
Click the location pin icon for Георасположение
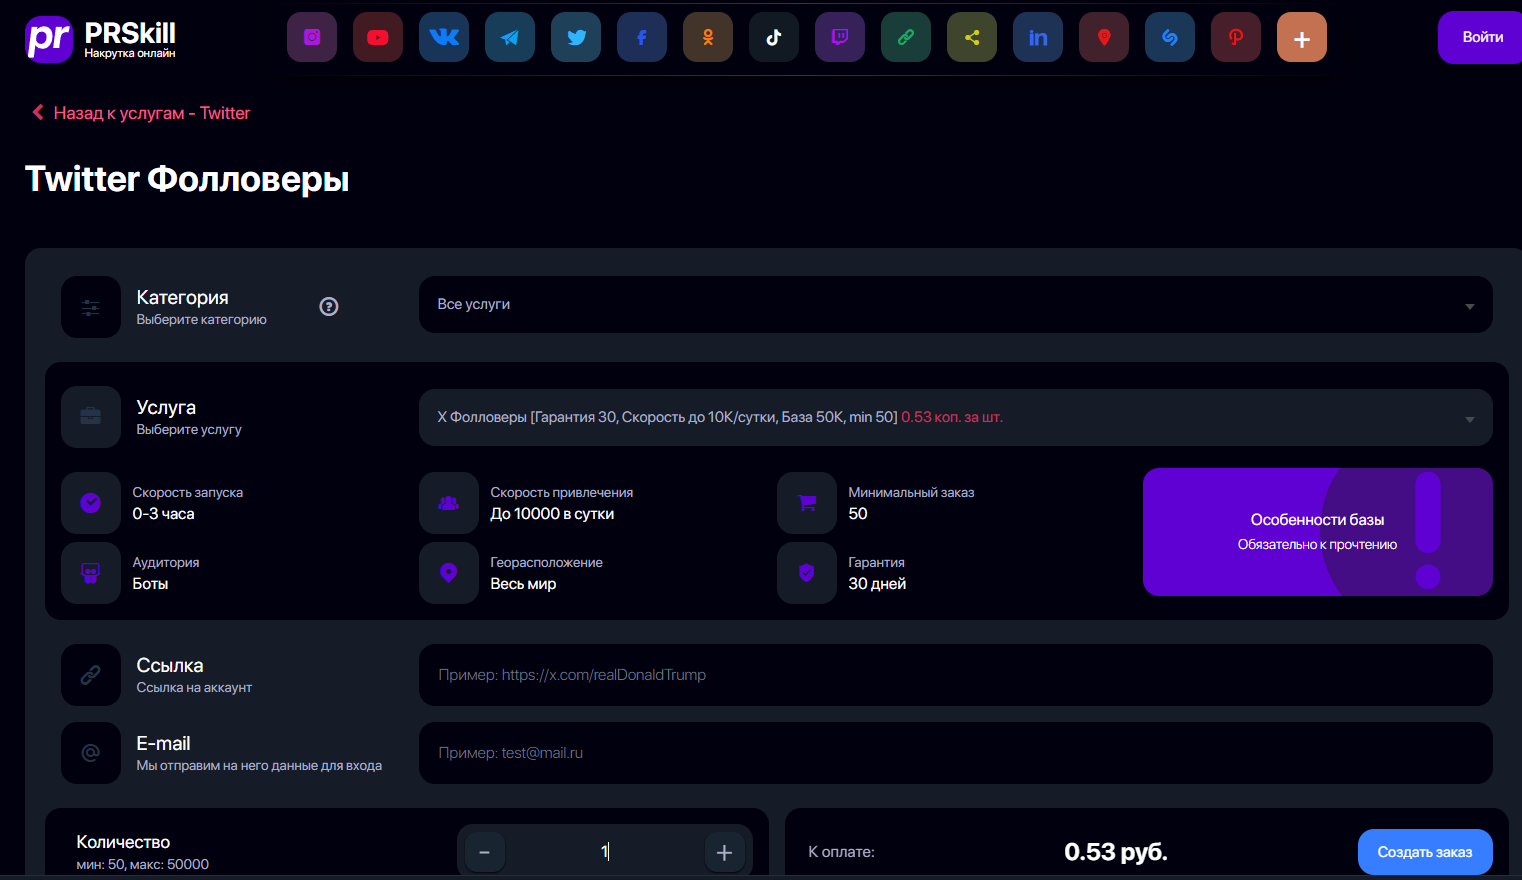[x=449, y=573]
